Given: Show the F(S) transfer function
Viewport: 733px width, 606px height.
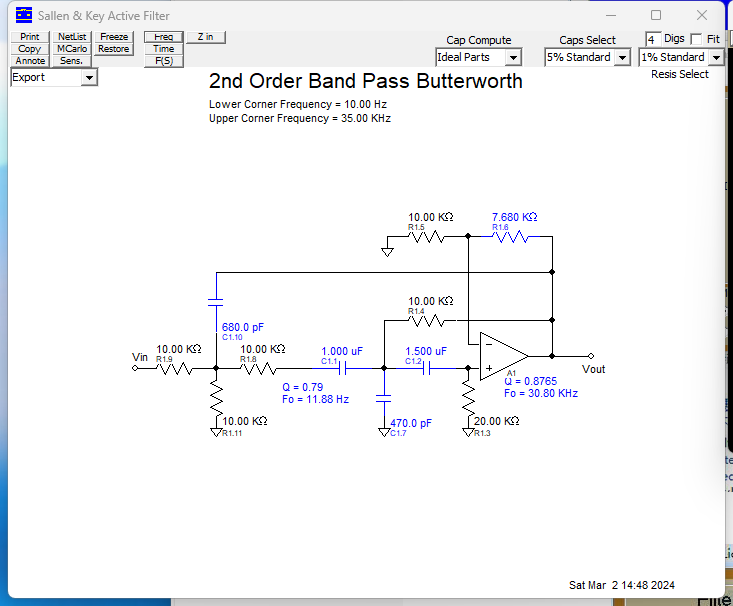Looking at the screenshot, I should click(x=164, y=61).
